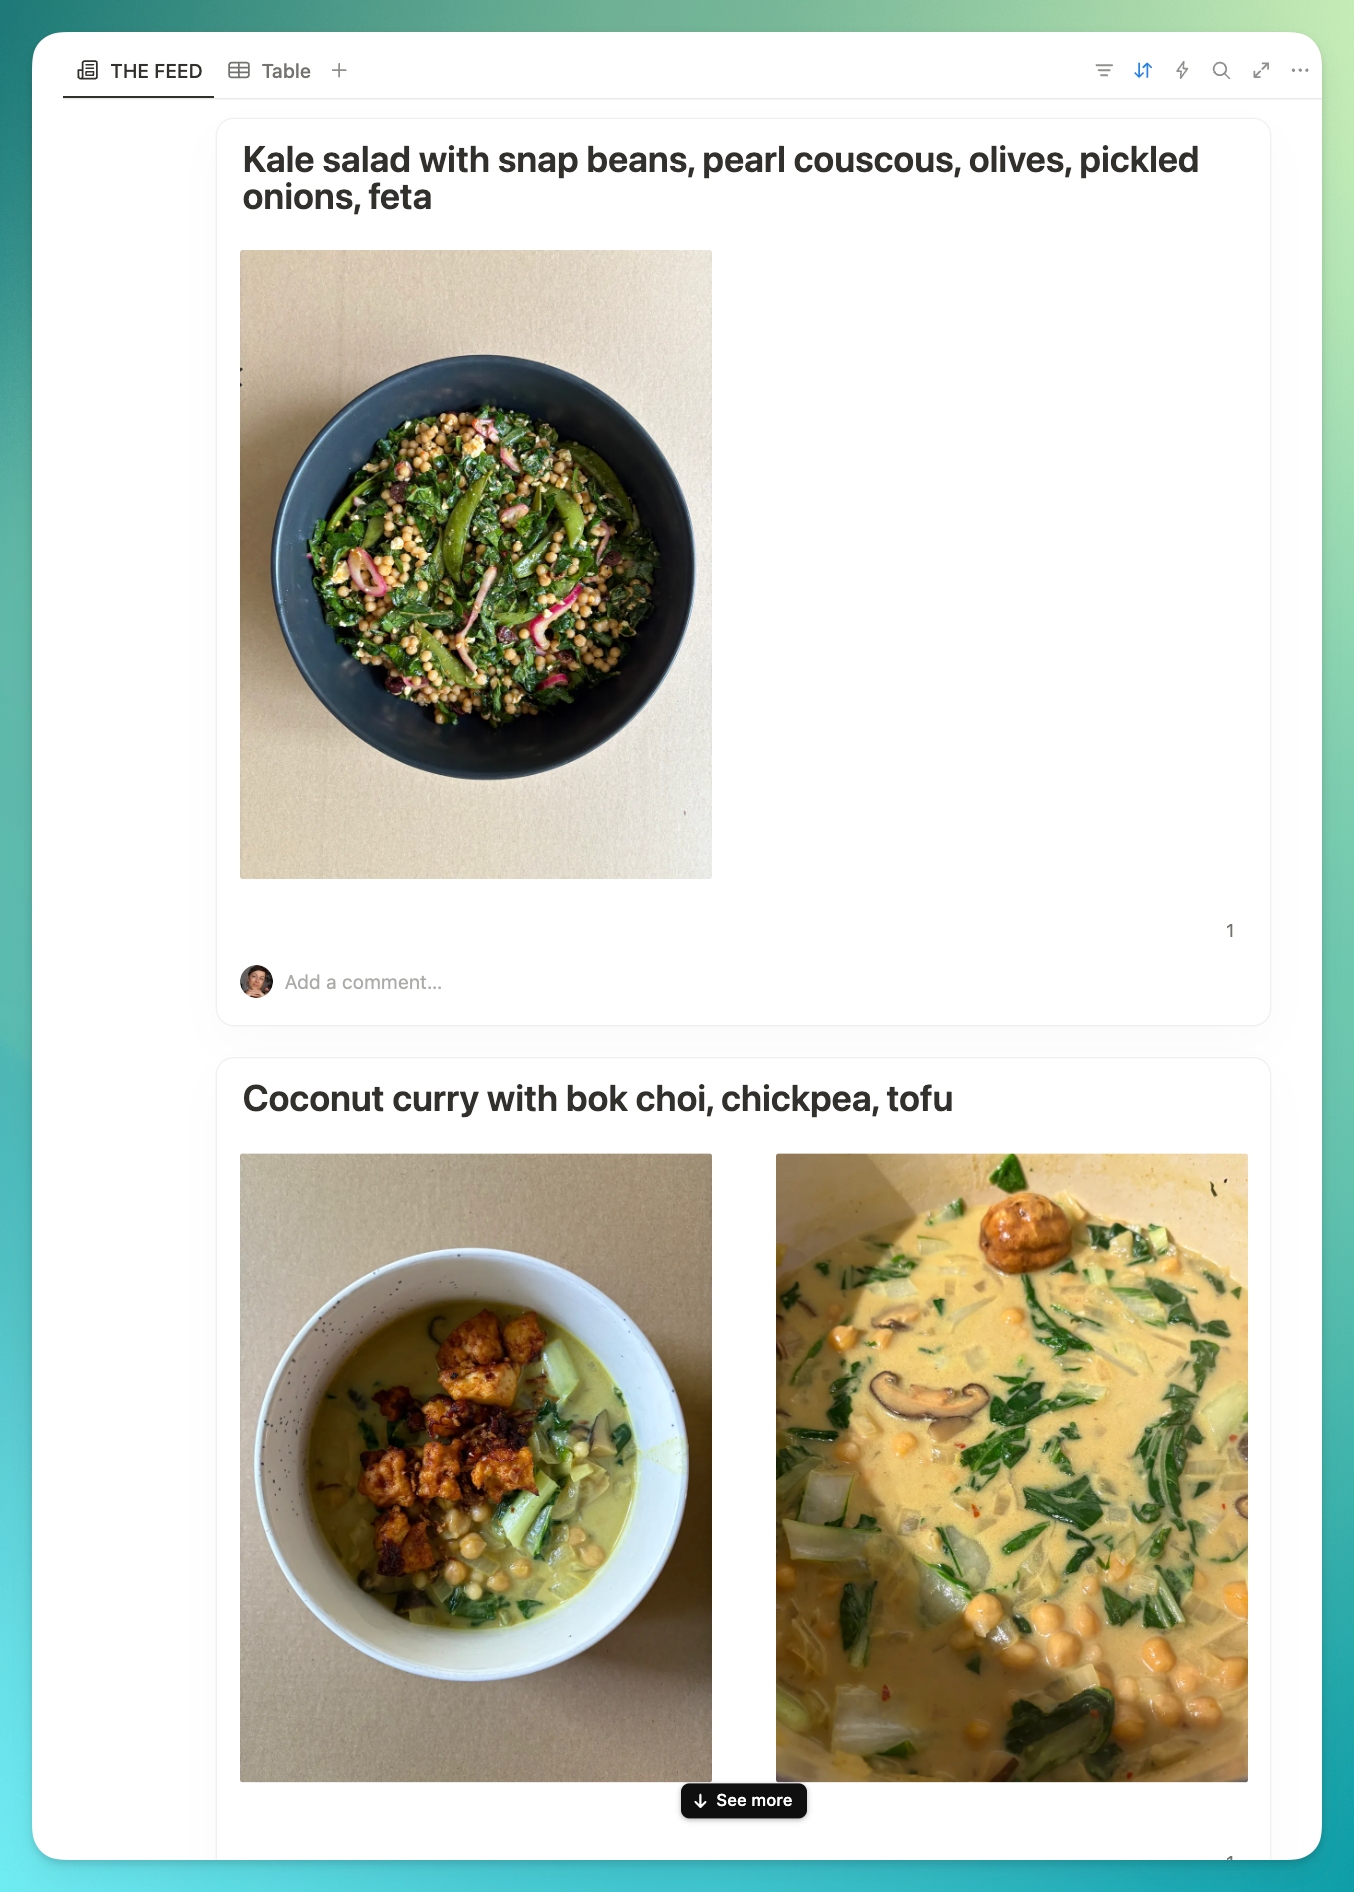Viewport: 1354px width, 1892px height.
Task: Click the comment count on kale post
Action: pyautogui.click(x=1230, y=931)
